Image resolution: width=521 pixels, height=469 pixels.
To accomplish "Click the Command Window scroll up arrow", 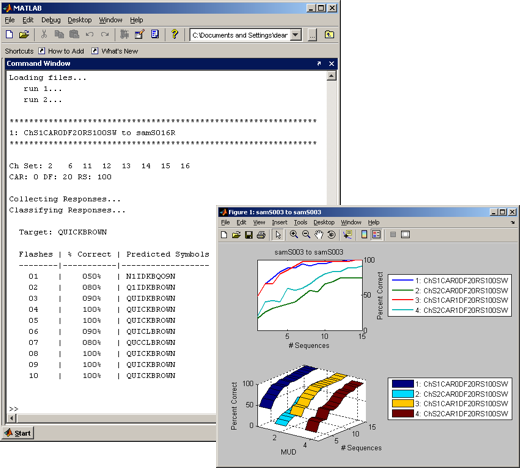I will pos(331,76).
